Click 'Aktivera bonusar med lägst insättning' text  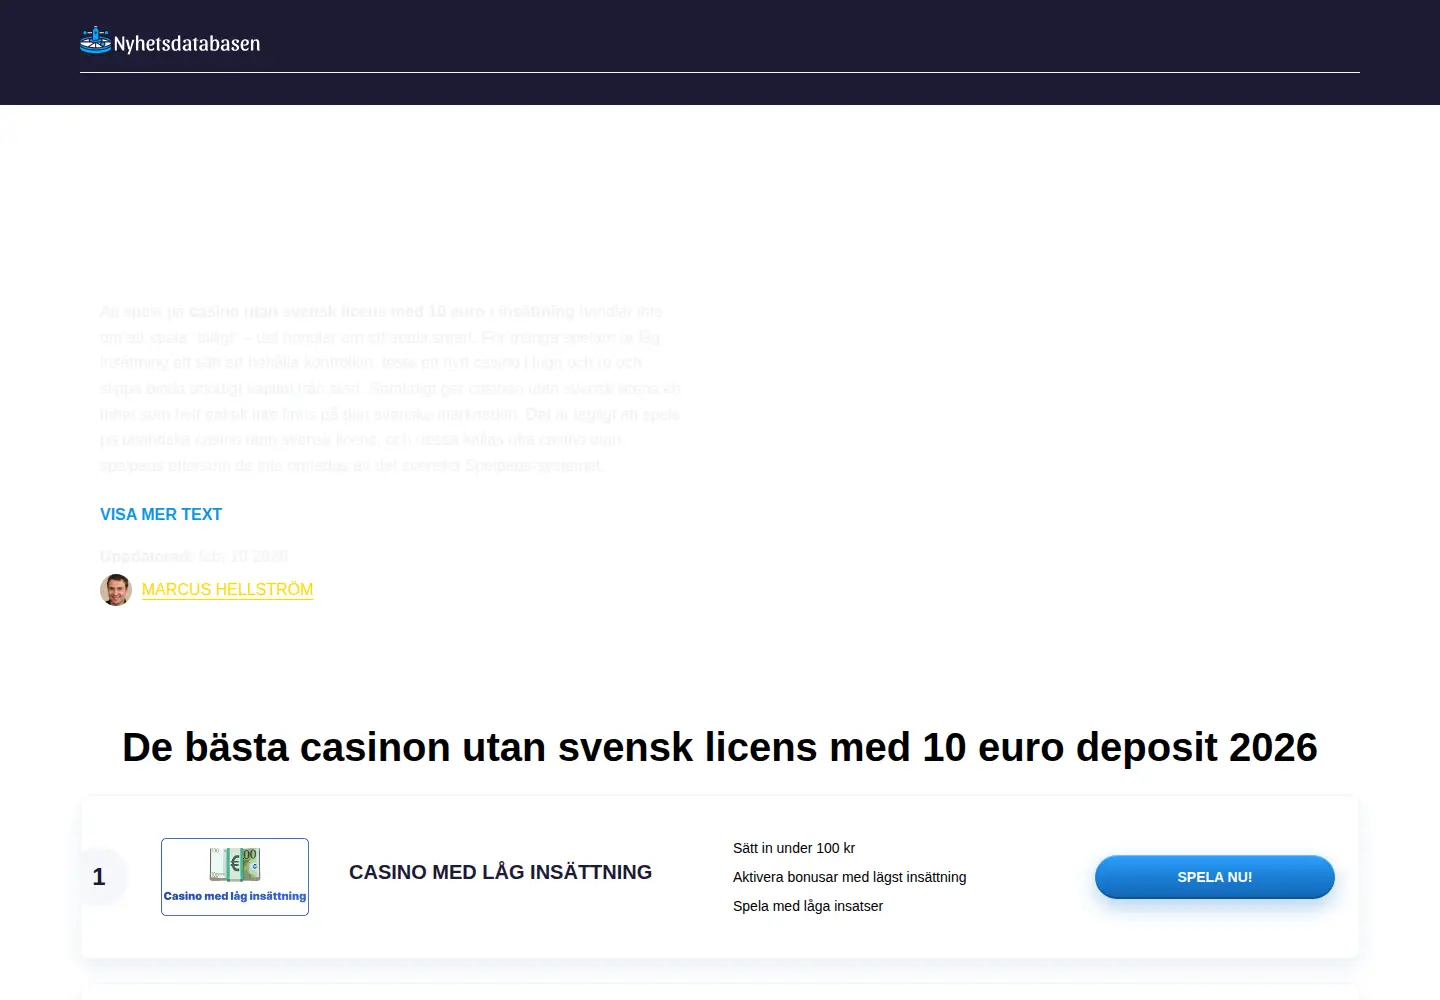(849, 877)
